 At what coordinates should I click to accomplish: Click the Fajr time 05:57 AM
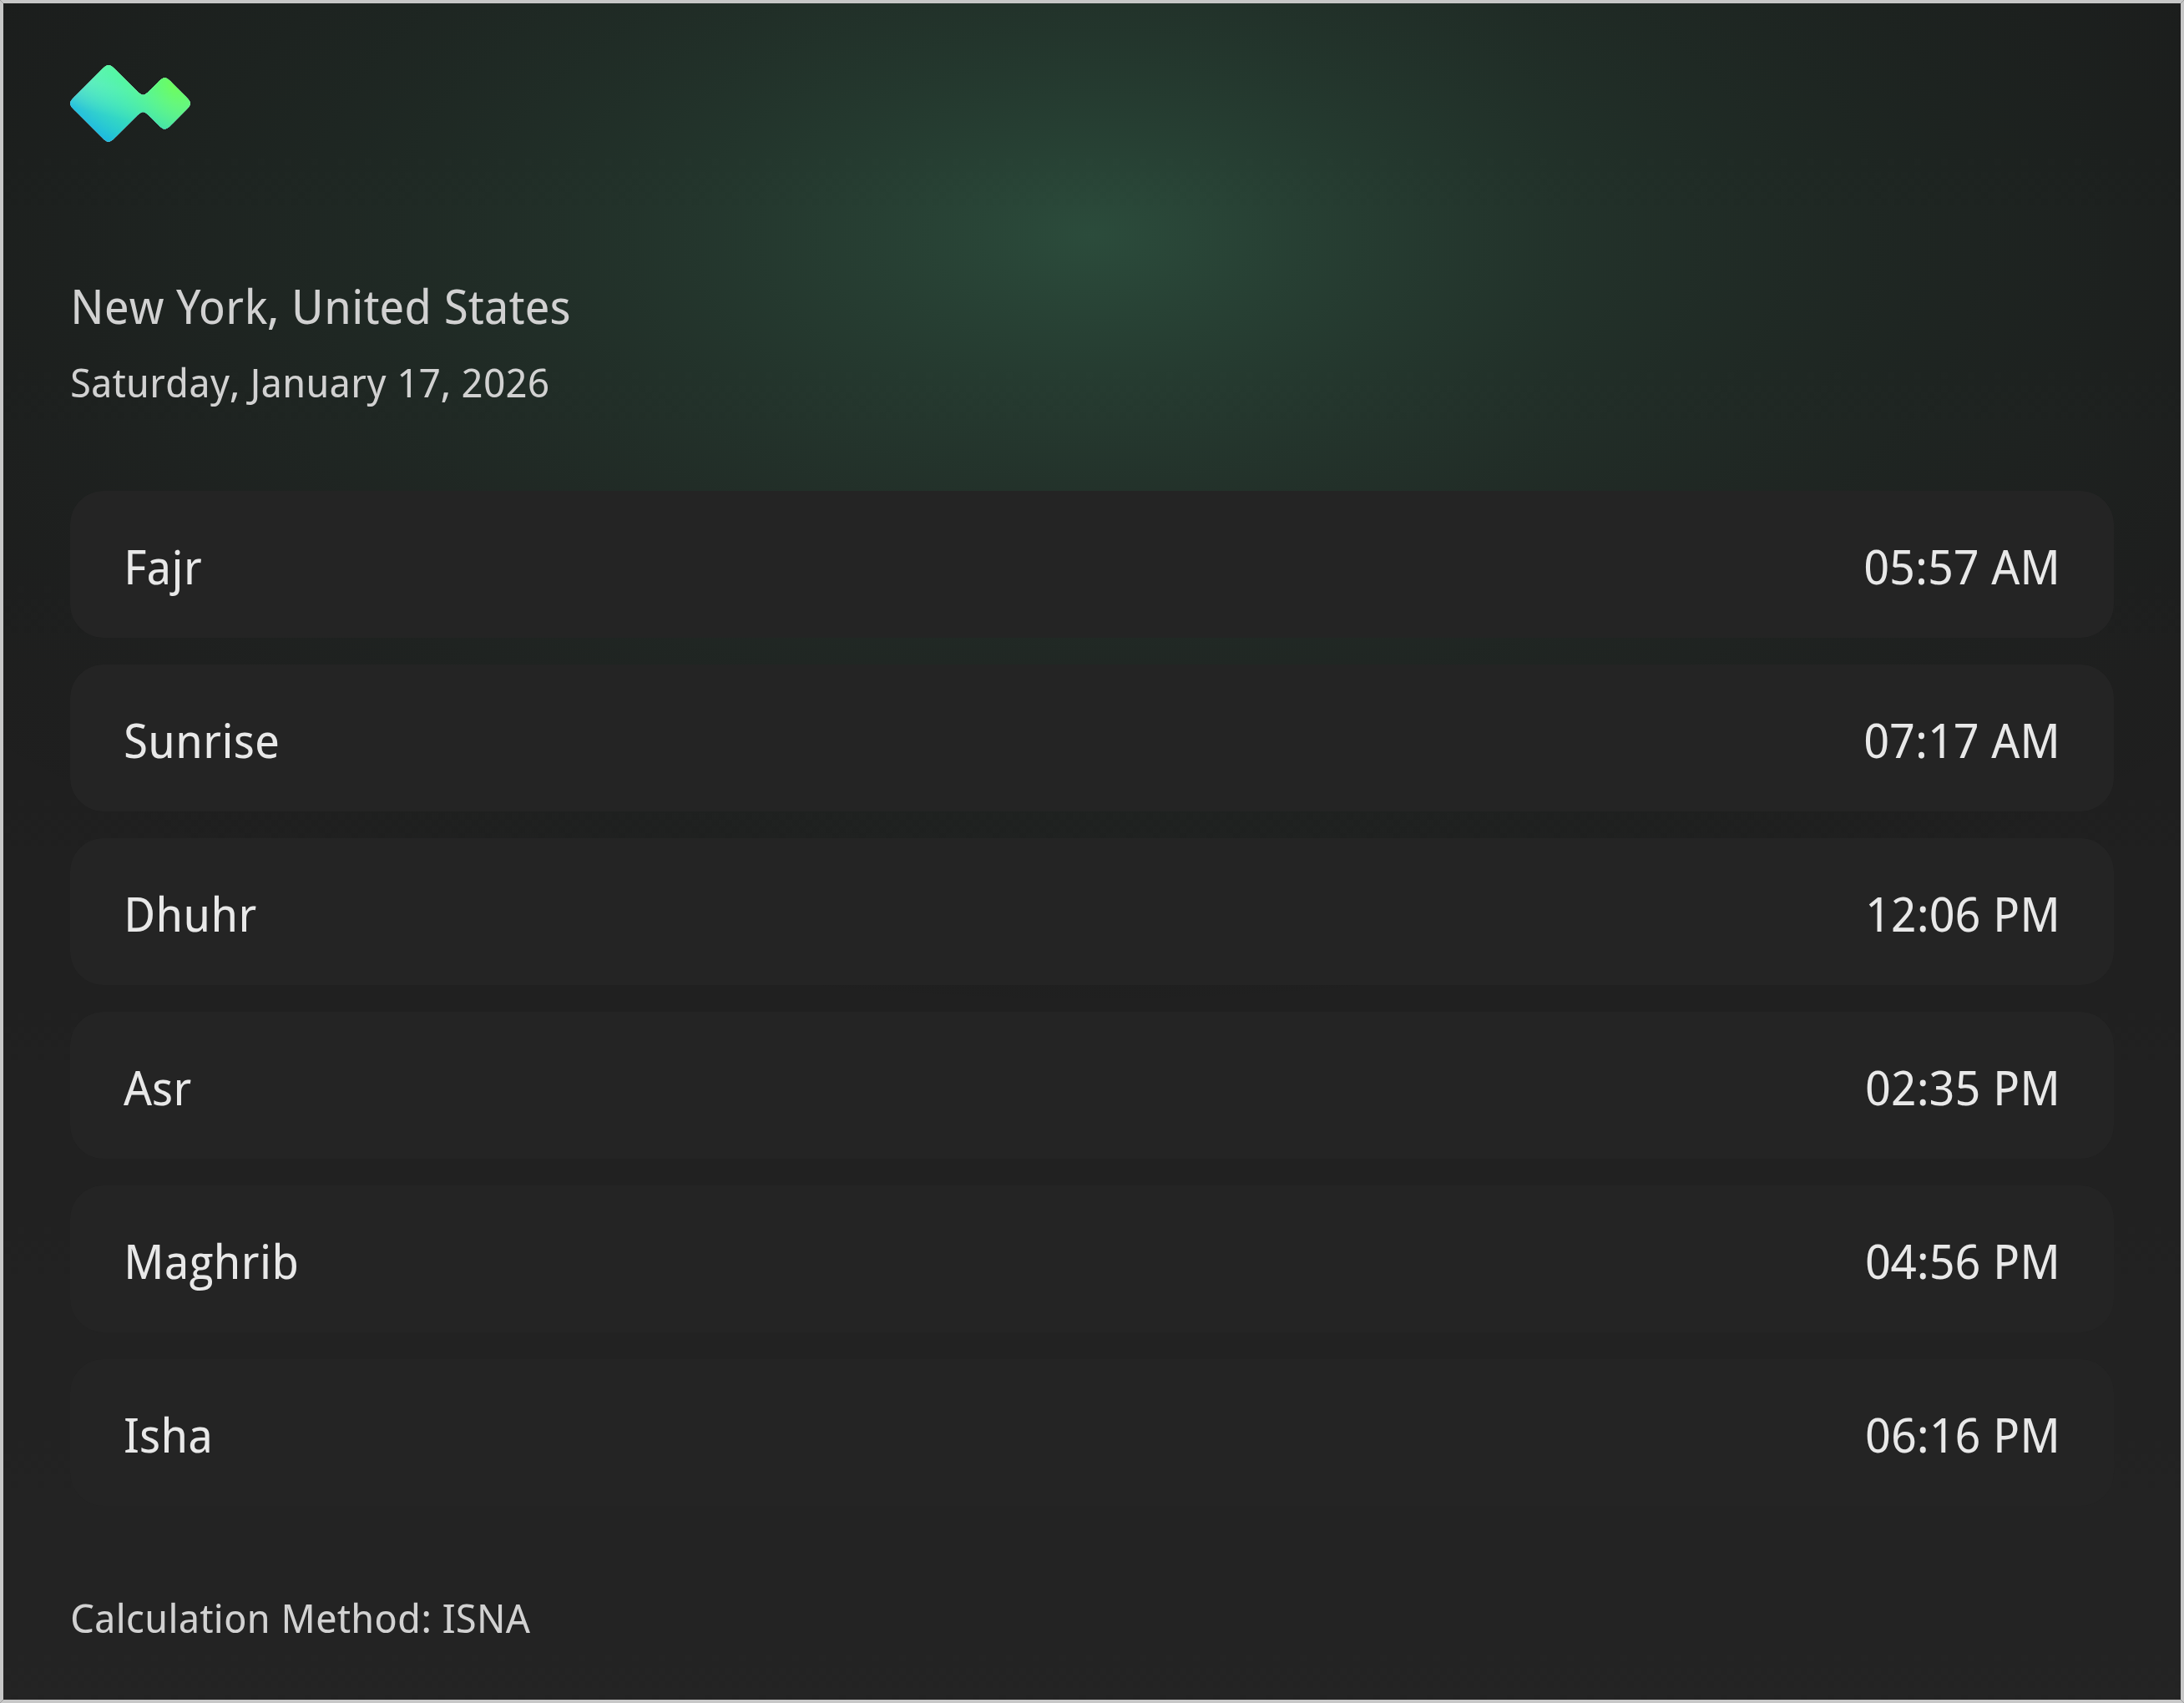coord(1962,566)
